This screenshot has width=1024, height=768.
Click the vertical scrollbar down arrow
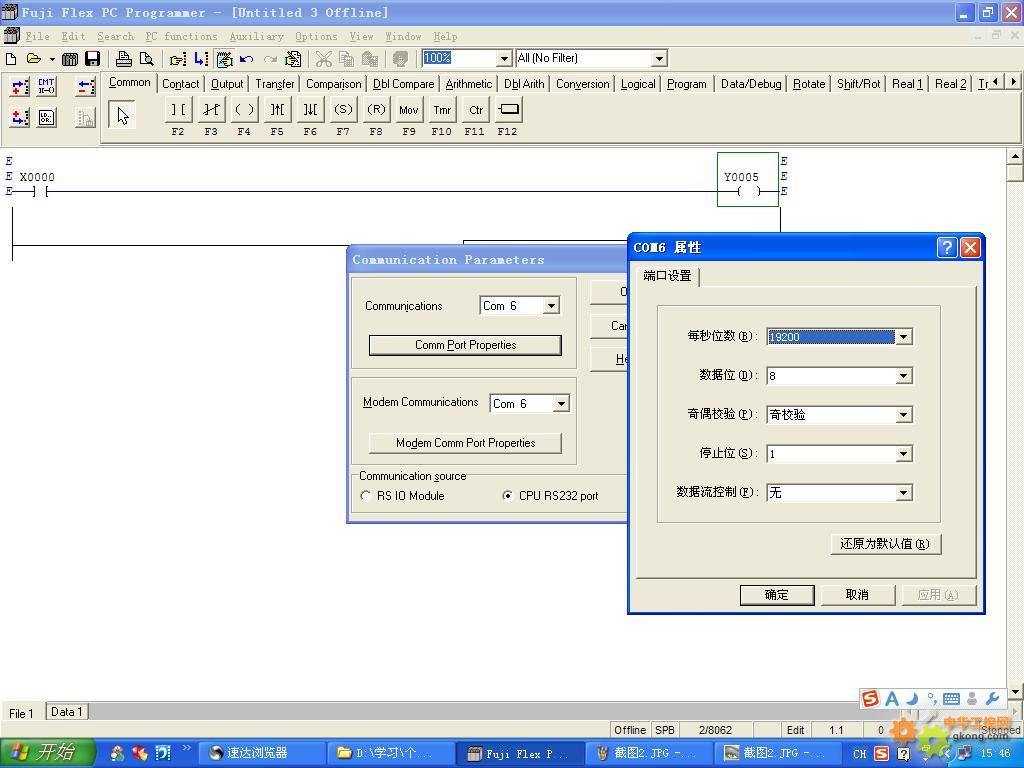[1016, 692]
